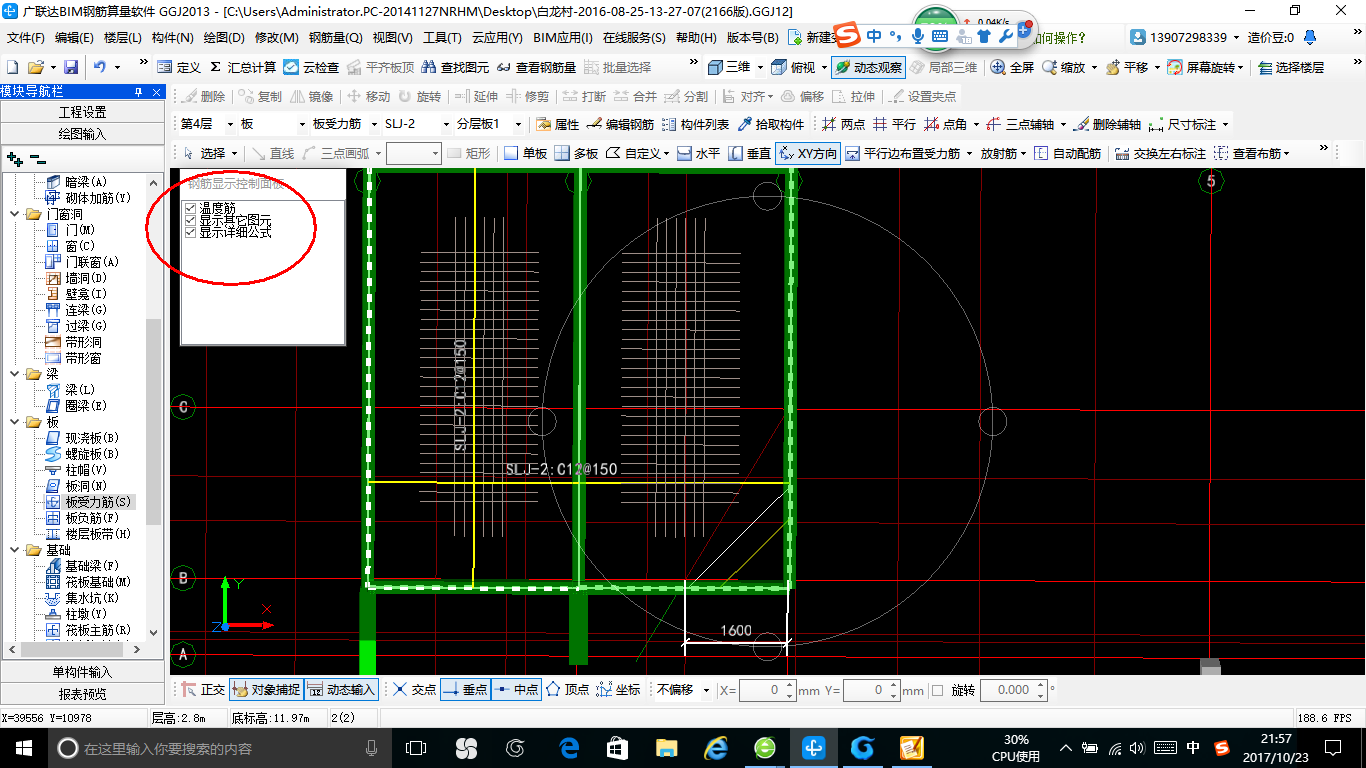Open 查看钢筋量 rebar quantity viewer
This screenshot has height=768, width=1366.
[x=536, y=67]
